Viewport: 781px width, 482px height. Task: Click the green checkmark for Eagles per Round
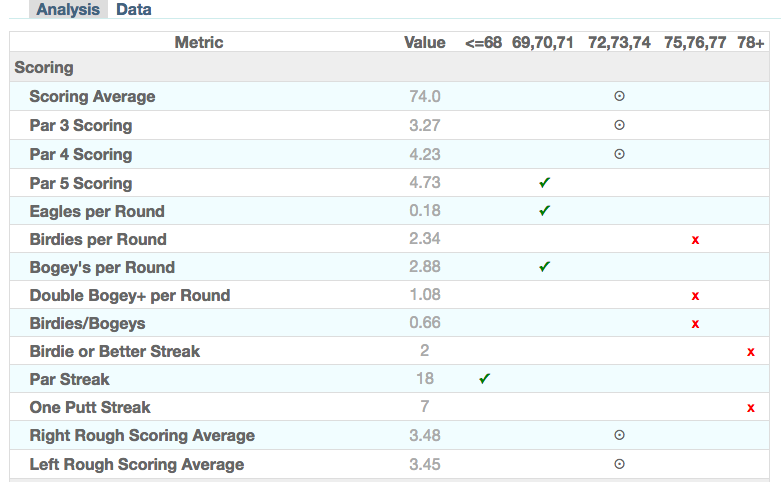coord(544,211)
